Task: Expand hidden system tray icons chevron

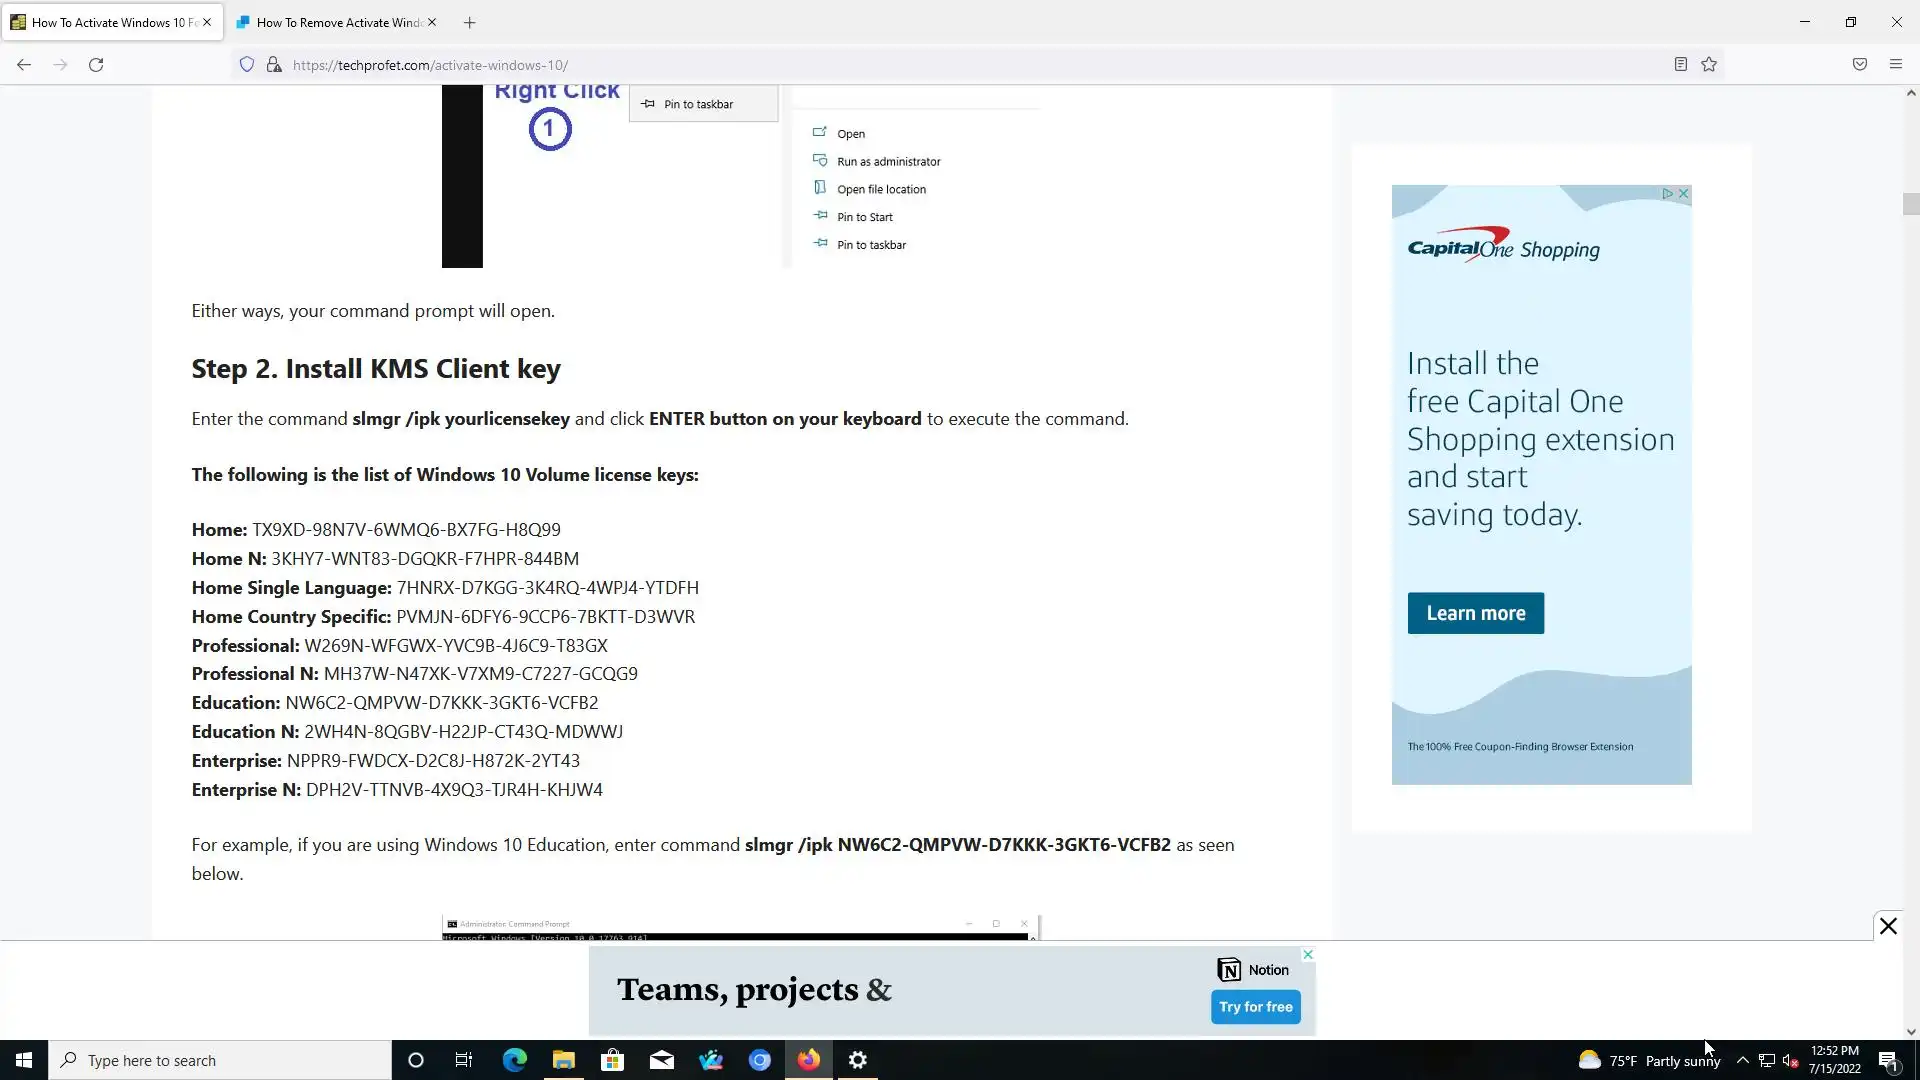Action: tap(1742, 1060)
